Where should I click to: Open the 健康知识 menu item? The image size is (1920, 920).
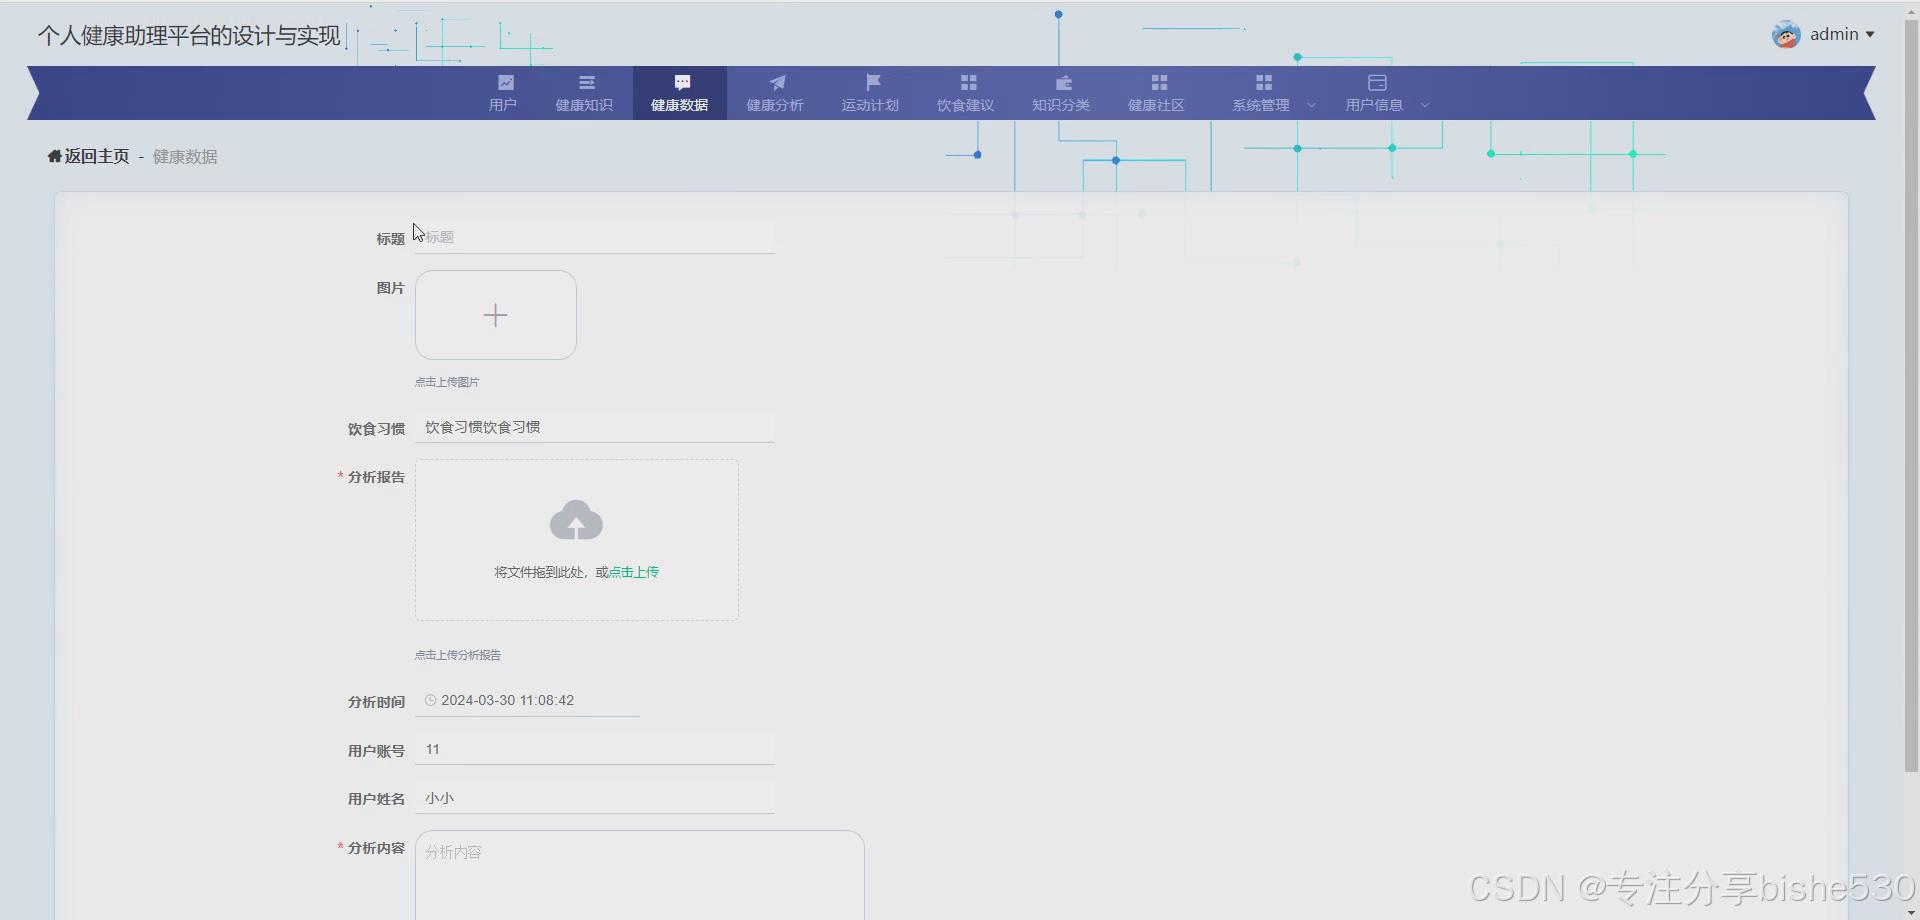(x=585, y=93)
